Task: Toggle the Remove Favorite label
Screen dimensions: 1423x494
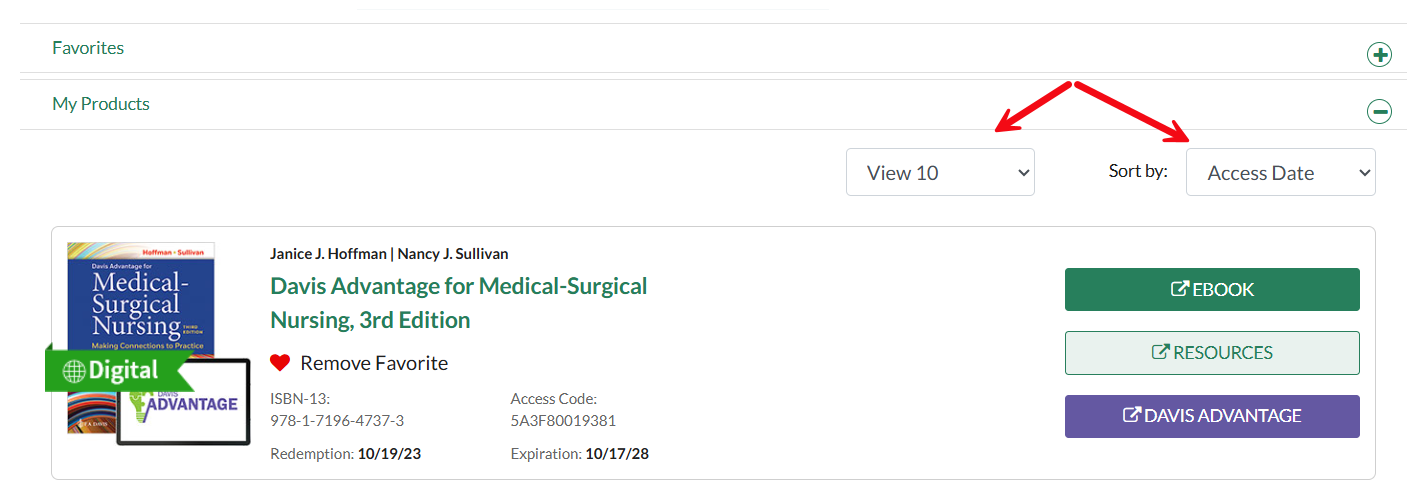Action: click(374, 363)
